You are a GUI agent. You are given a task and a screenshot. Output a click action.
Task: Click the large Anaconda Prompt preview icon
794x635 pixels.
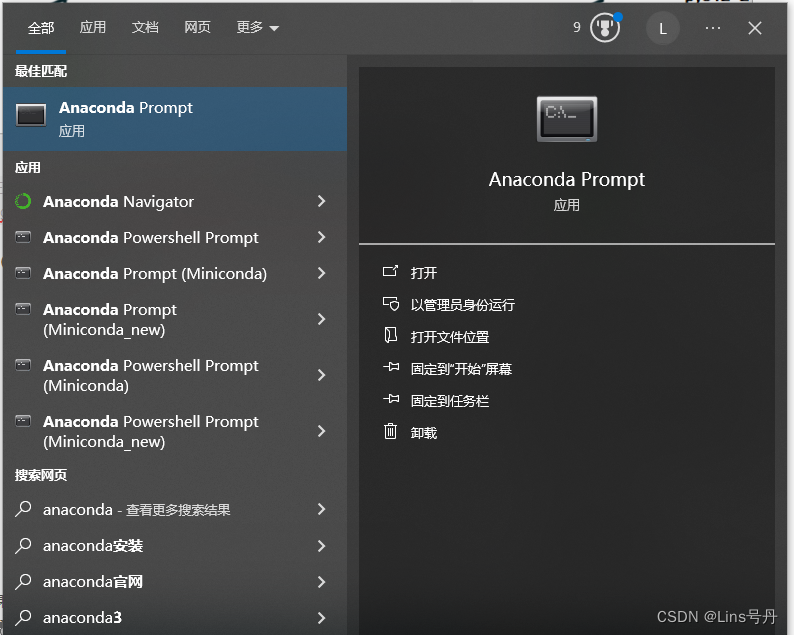click(567, 119)
